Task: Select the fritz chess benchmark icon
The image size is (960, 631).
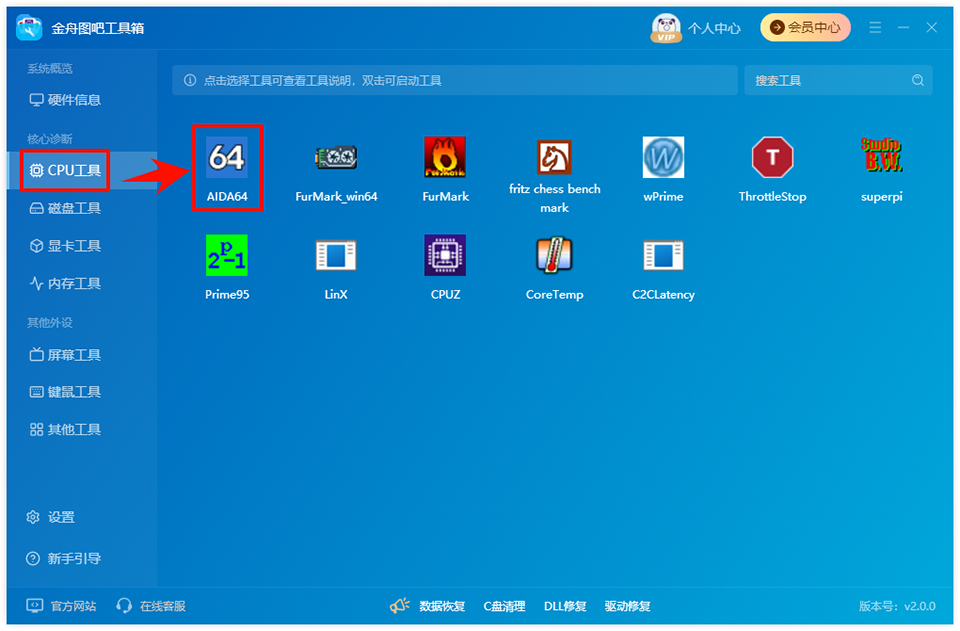Action: [x=554, y=157]
